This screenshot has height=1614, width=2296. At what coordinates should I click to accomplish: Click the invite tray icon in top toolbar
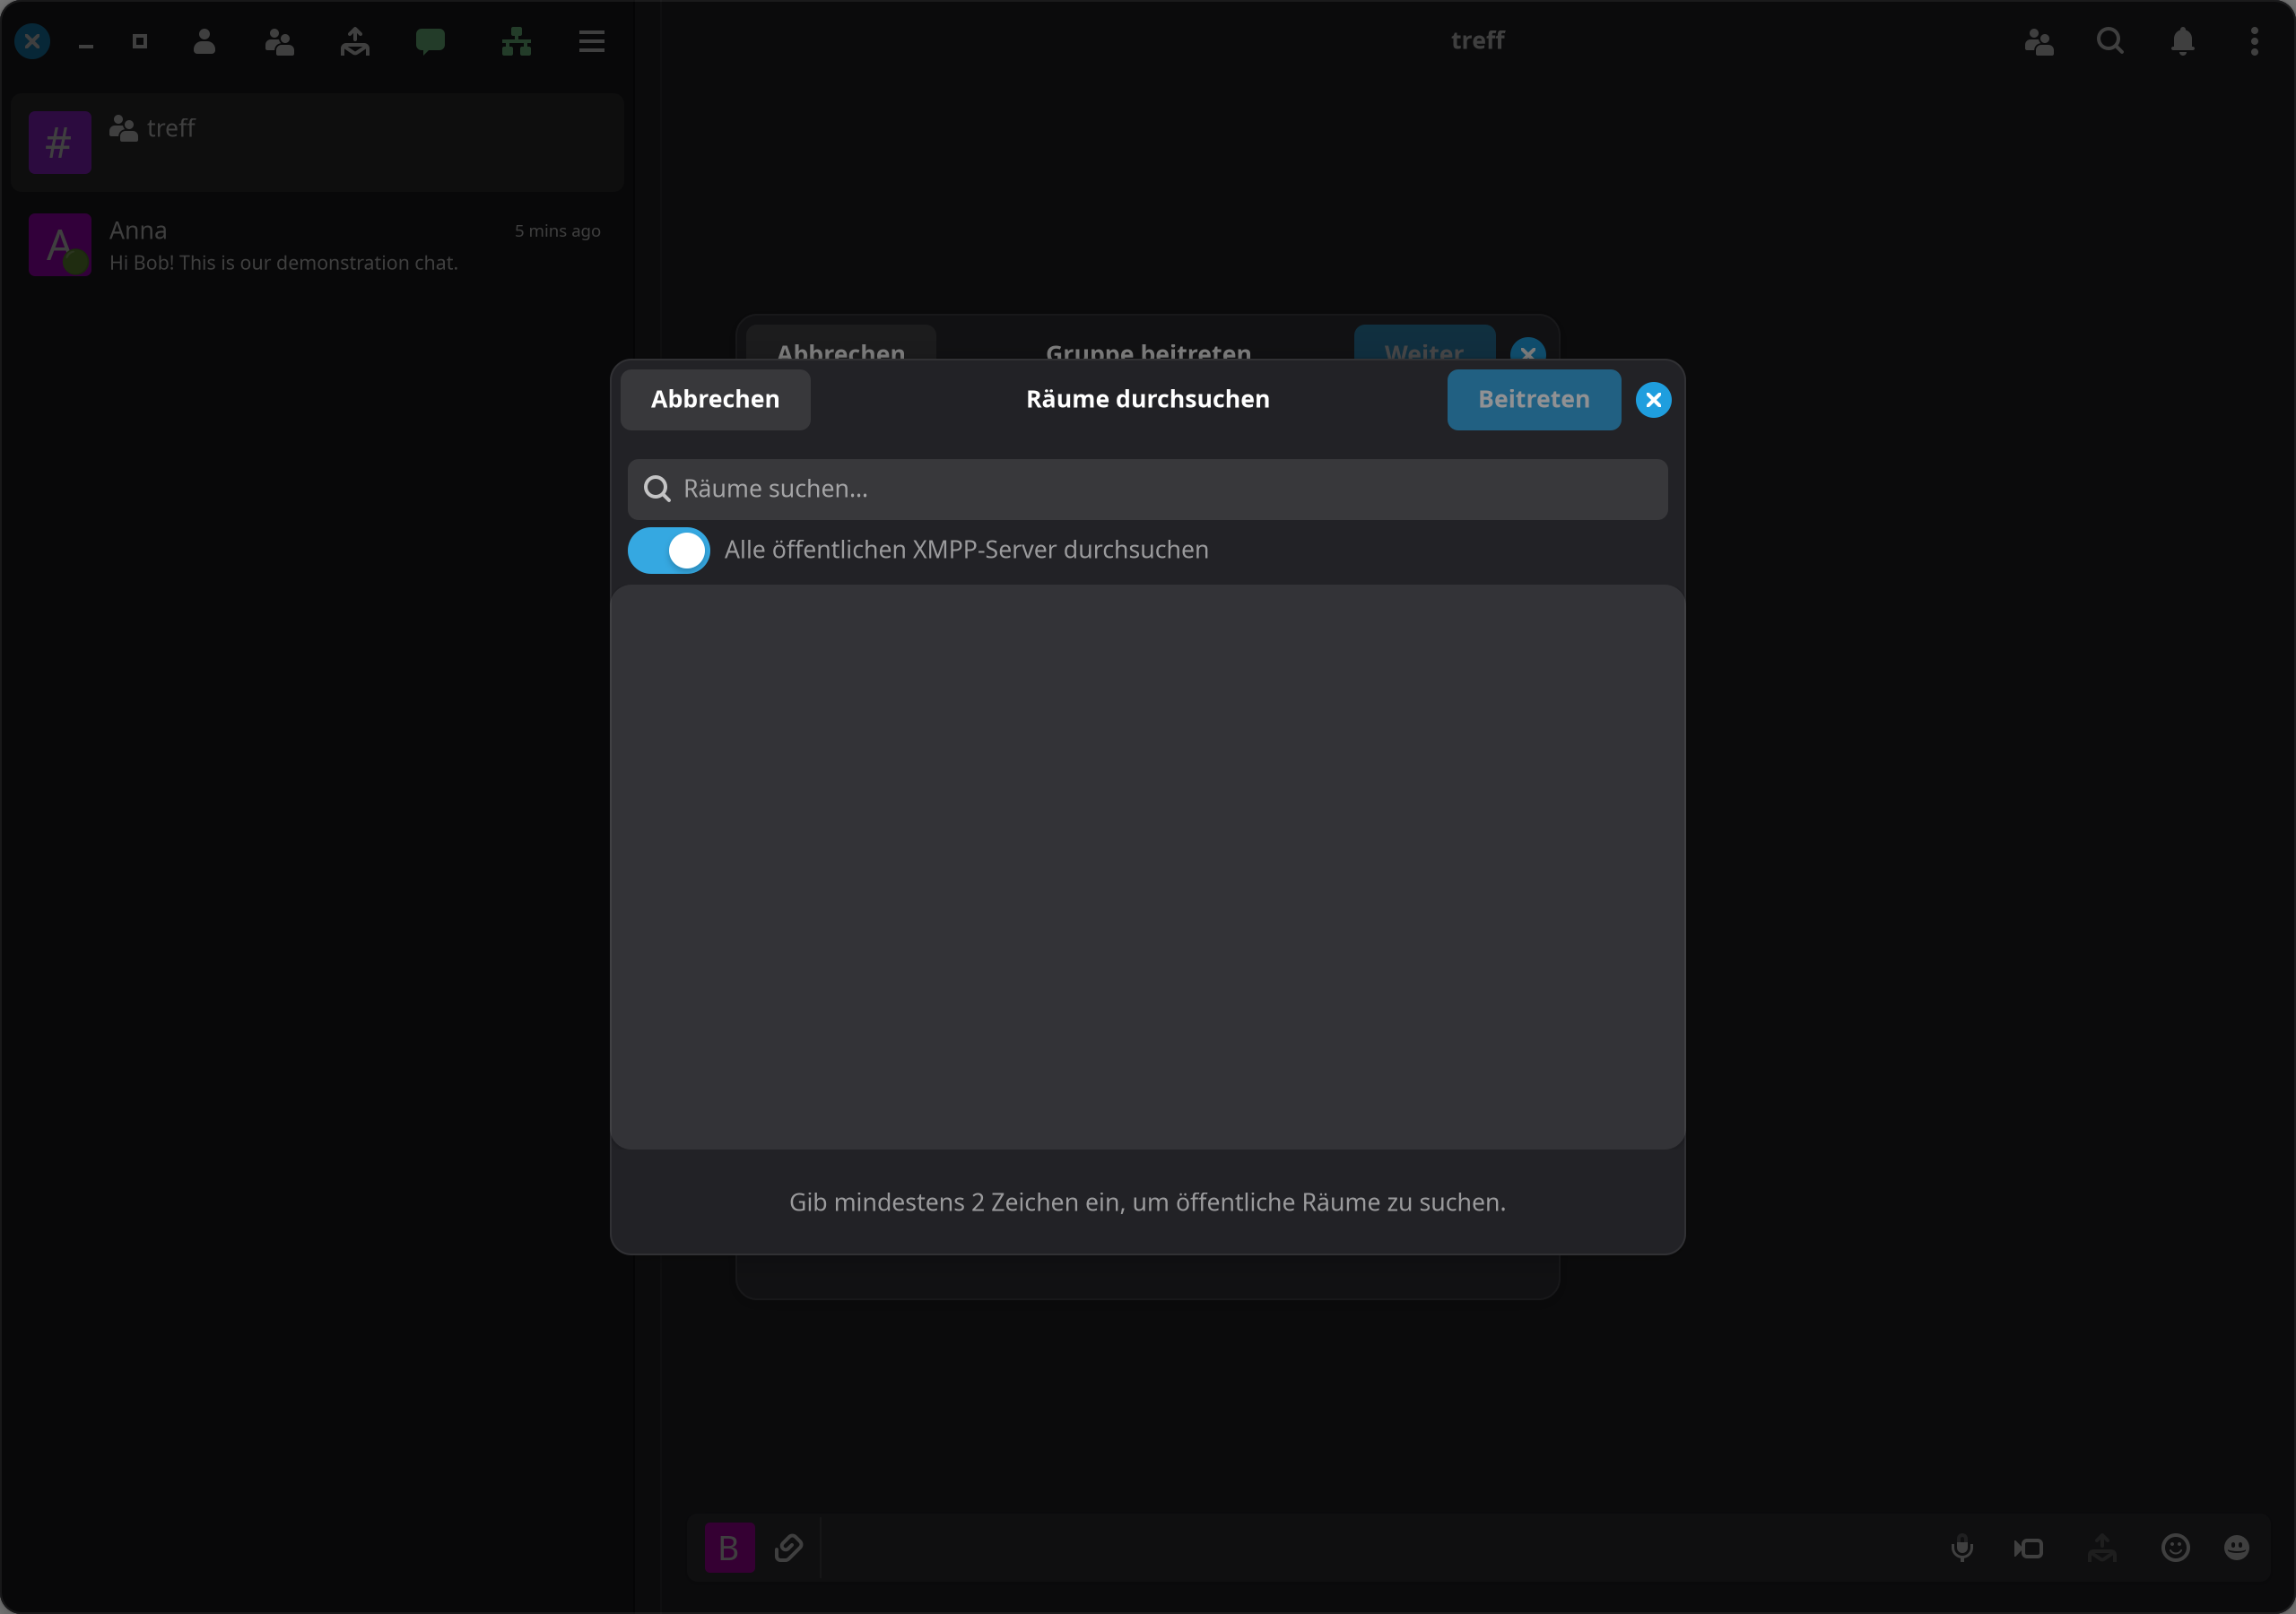[355, 41]
